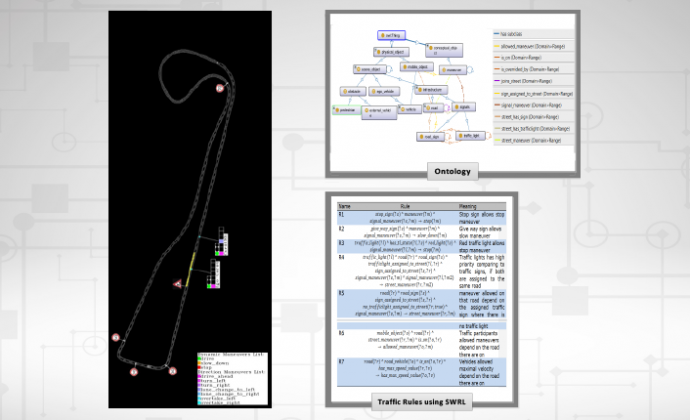Screen dimensions: 690x420
Task: Select the signals class node
Action: click(464, 107)
